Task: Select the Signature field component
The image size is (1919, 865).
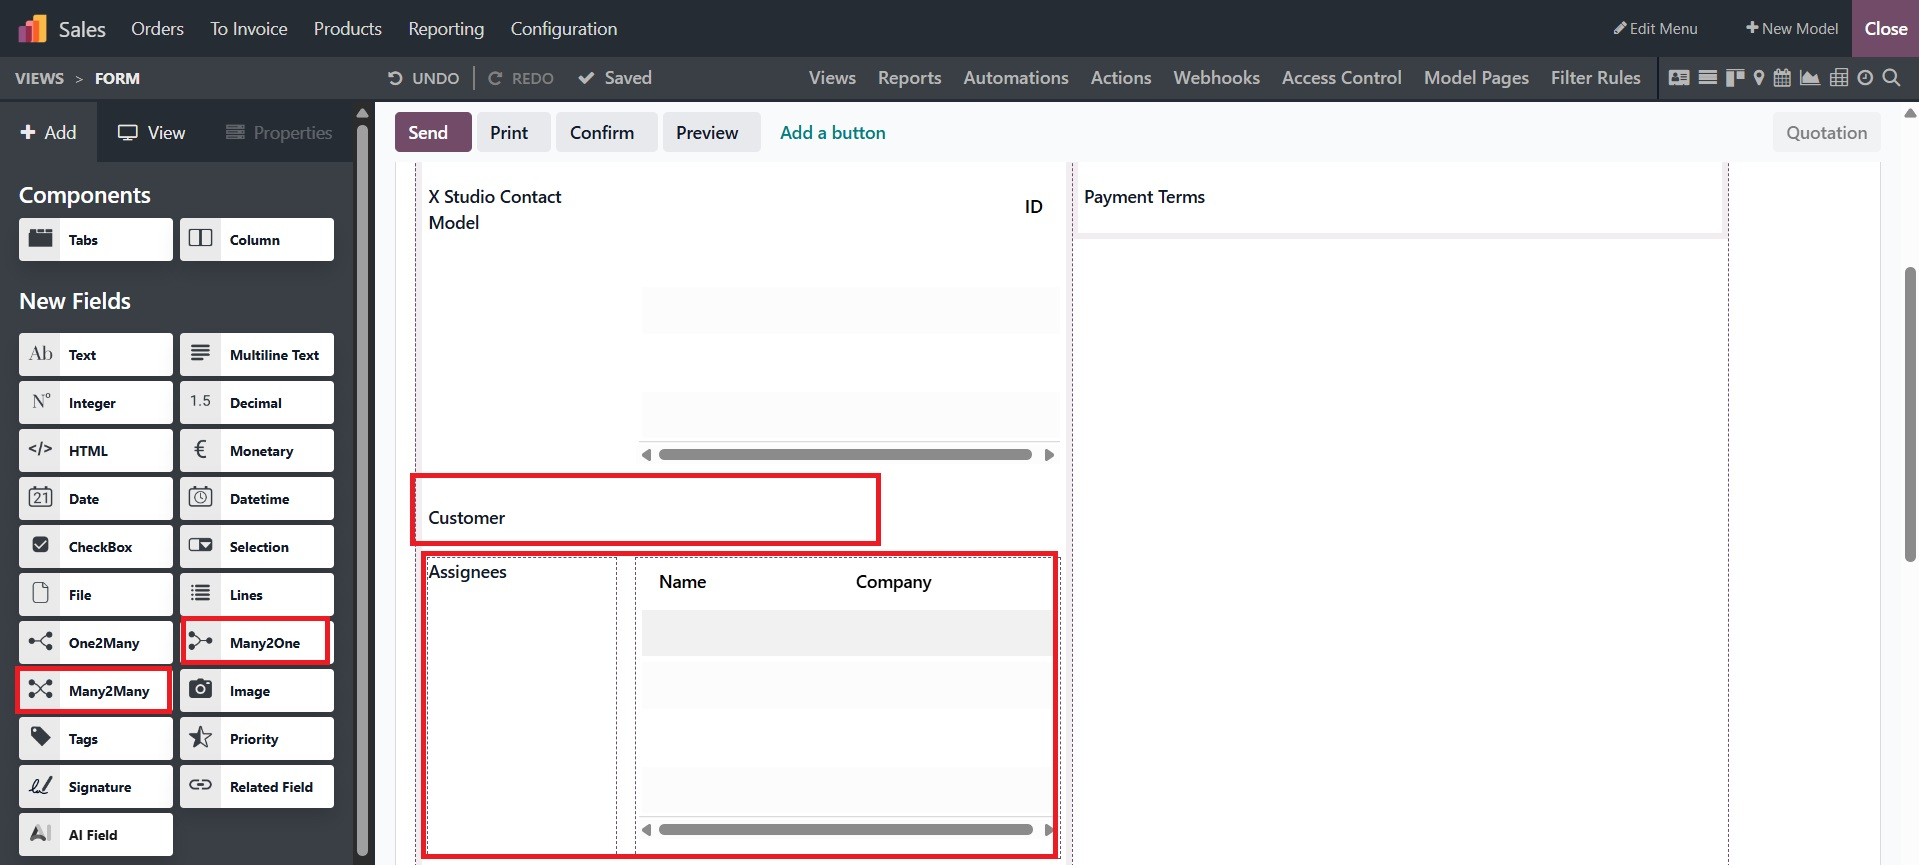Action: pyautogui.click(x=95, y=787)
